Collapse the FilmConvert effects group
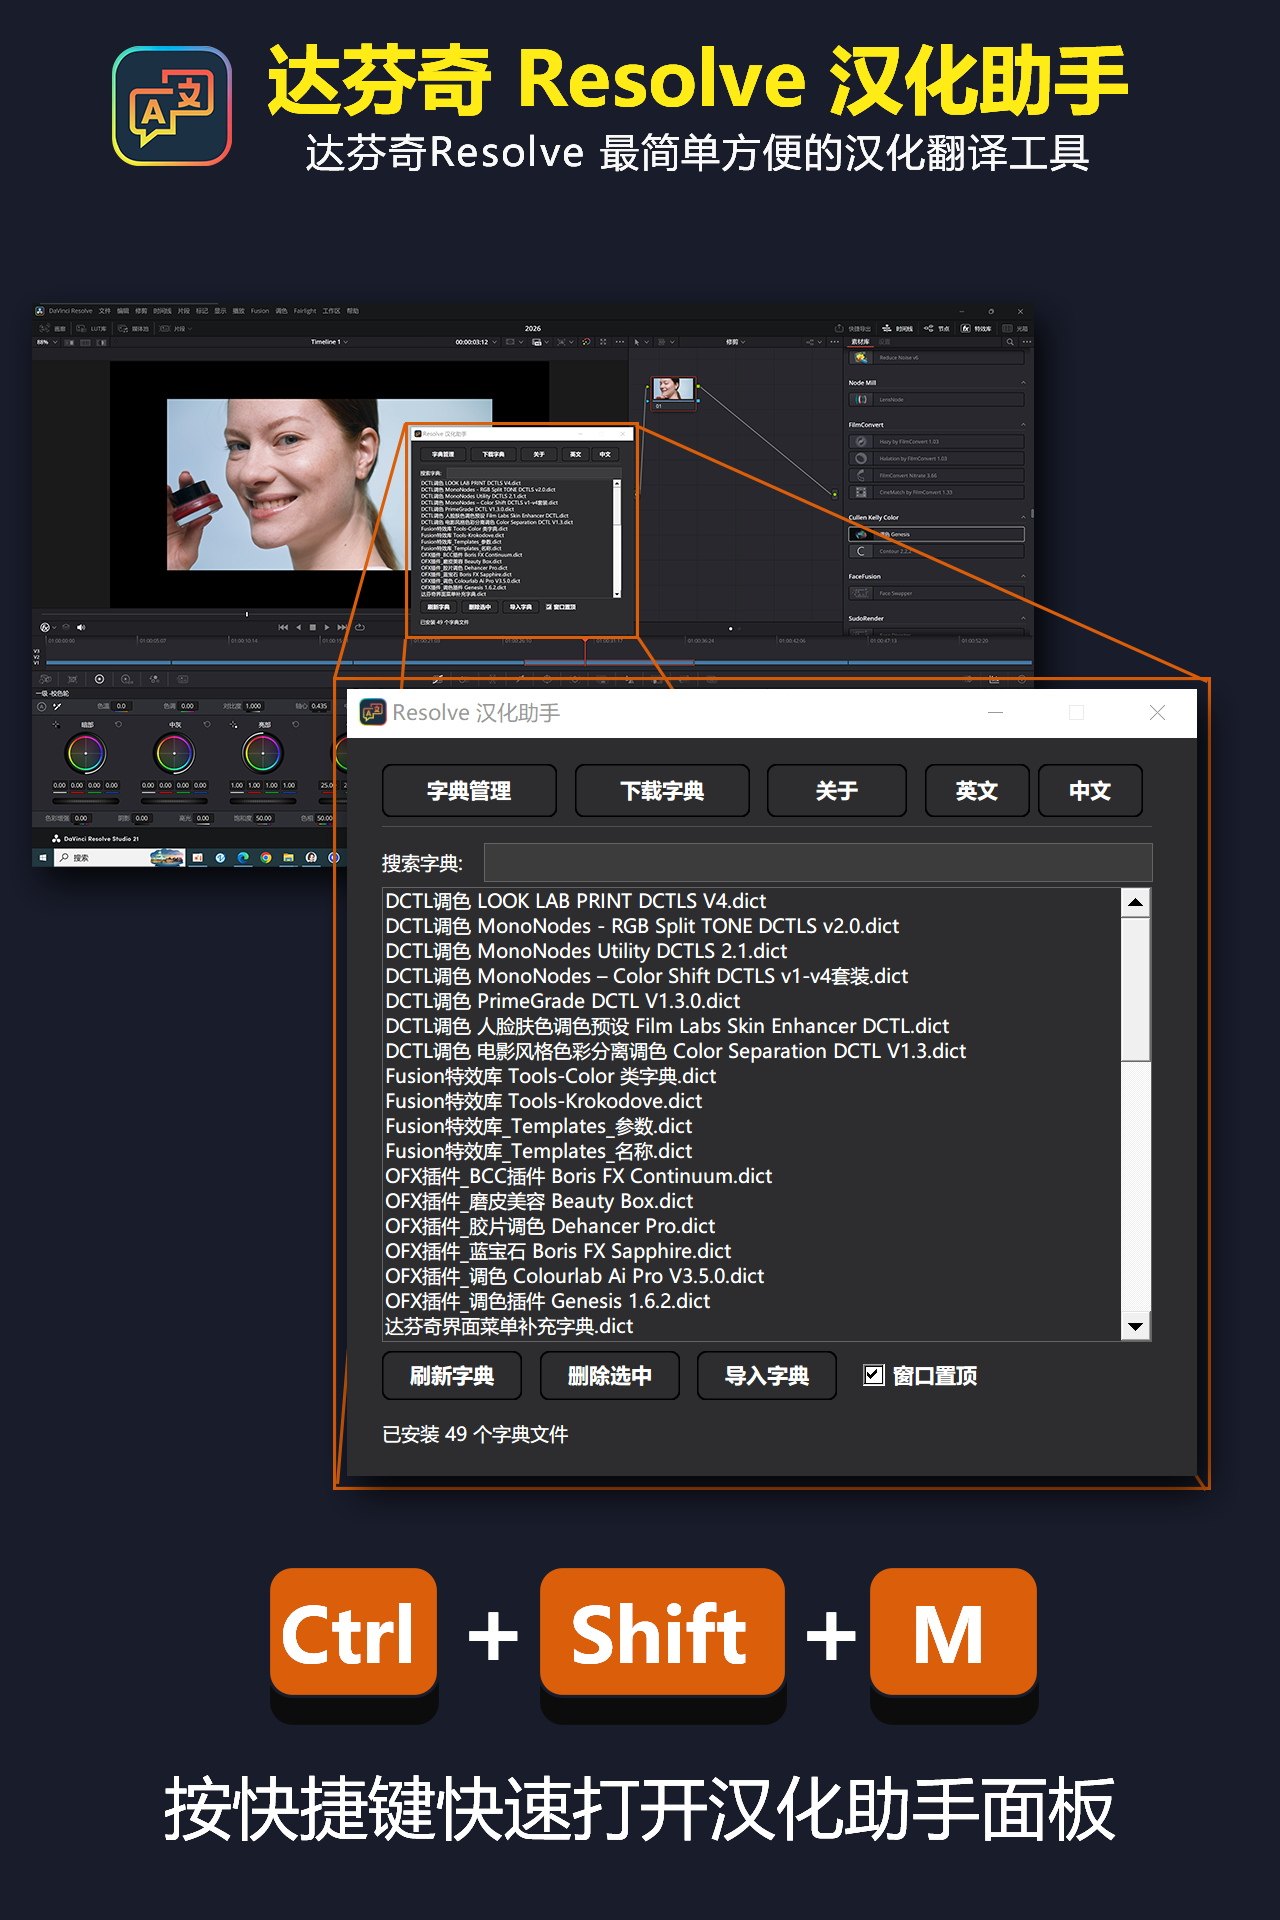Image resolution: width=1280 pixels, height=1920 pixels. (x=1023, y=425)
